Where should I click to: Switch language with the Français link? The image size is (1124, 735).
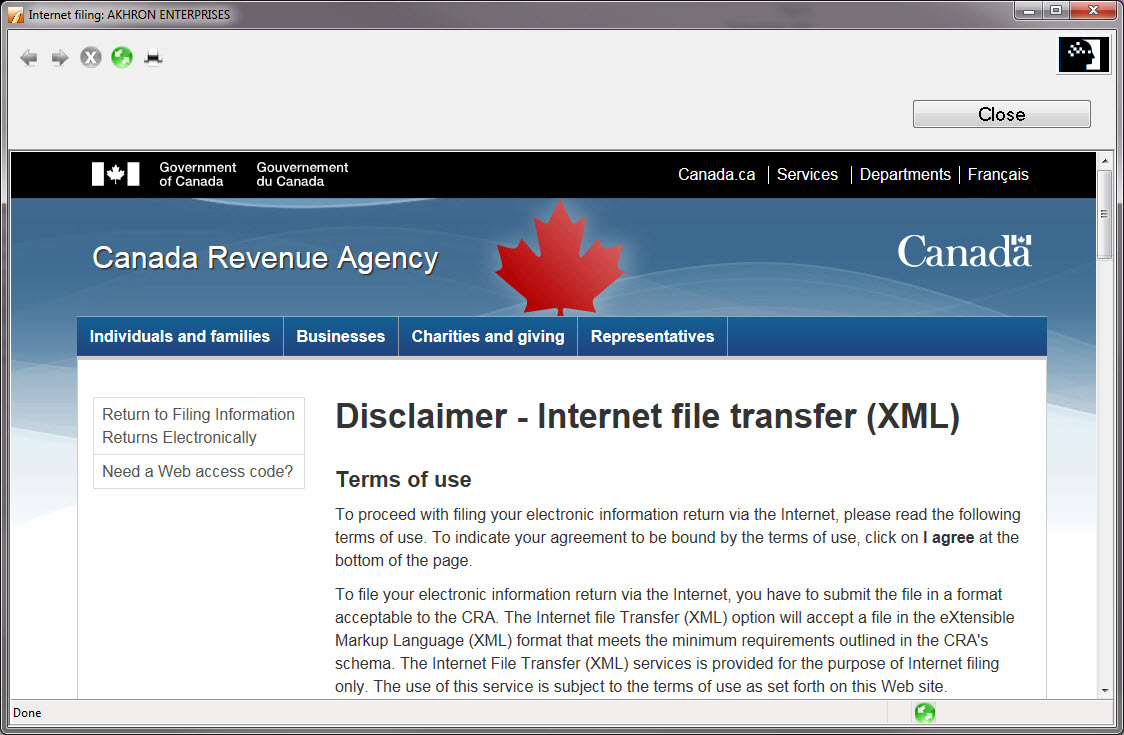click(998, 174)
